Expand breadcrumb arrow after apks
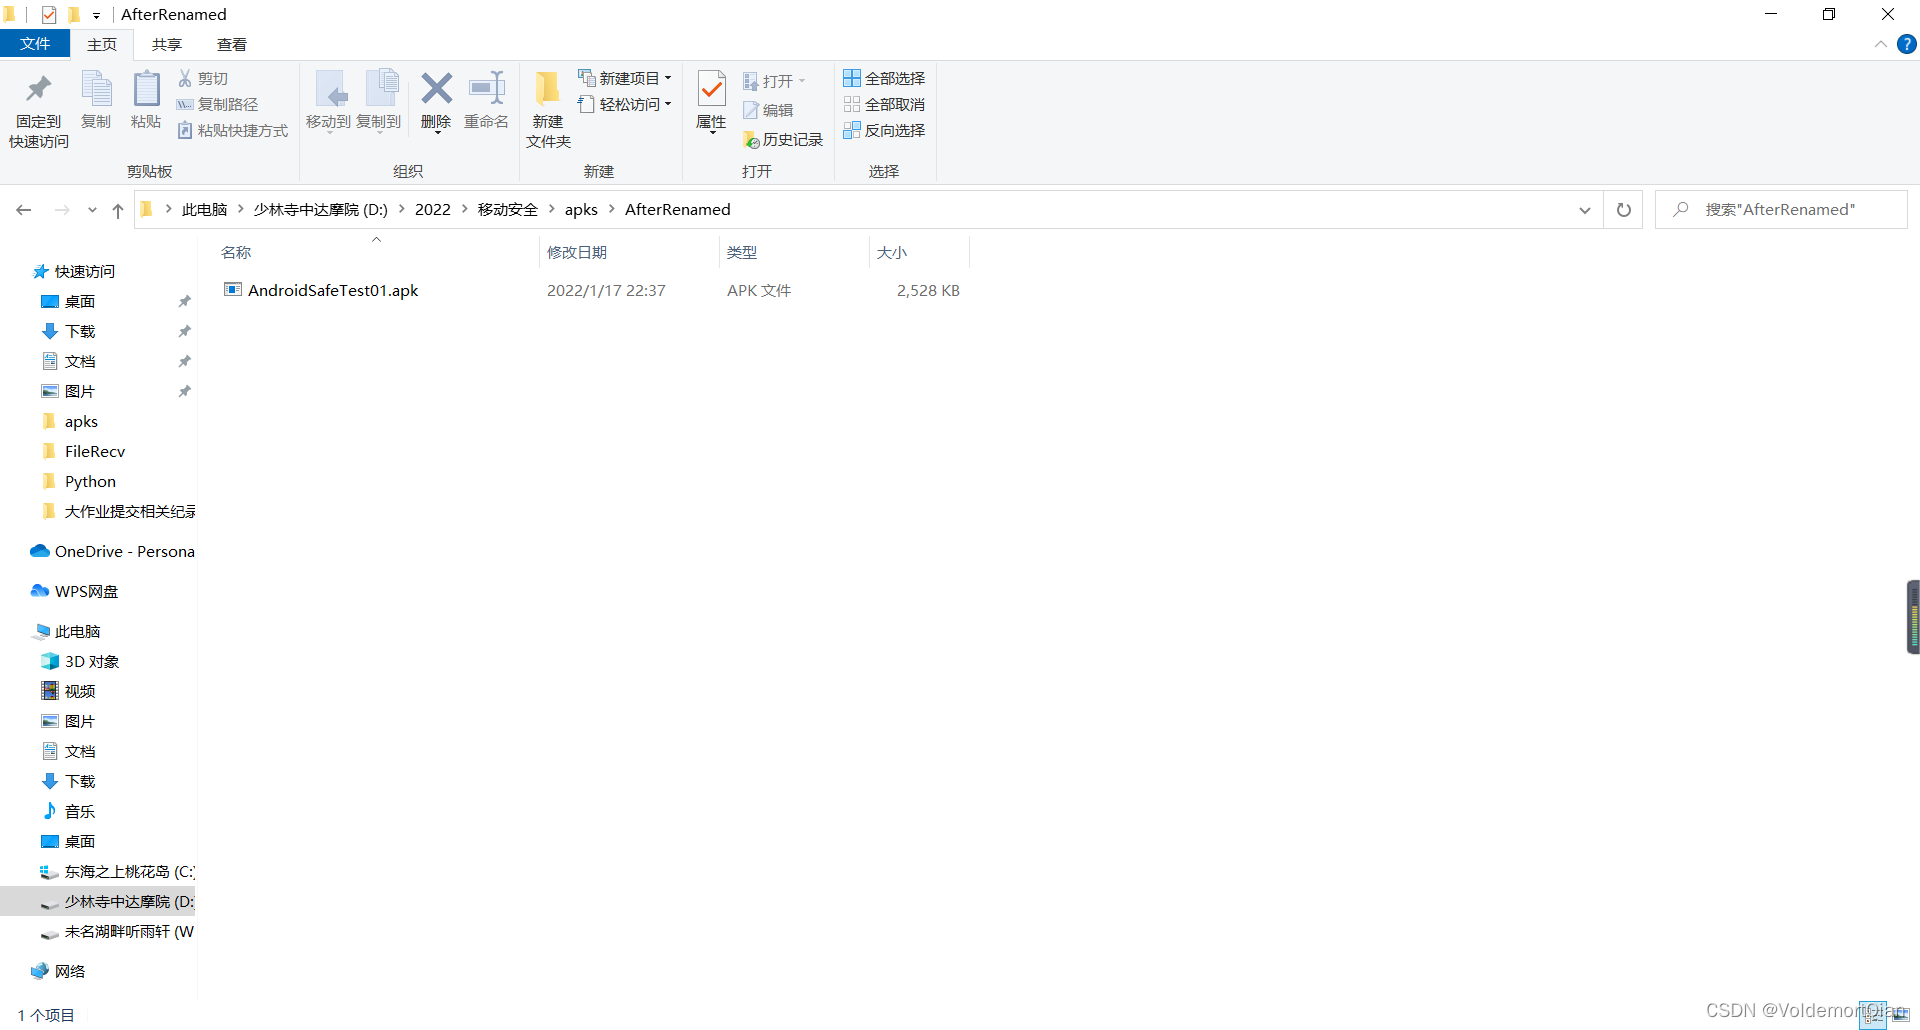 click(611, 209)
